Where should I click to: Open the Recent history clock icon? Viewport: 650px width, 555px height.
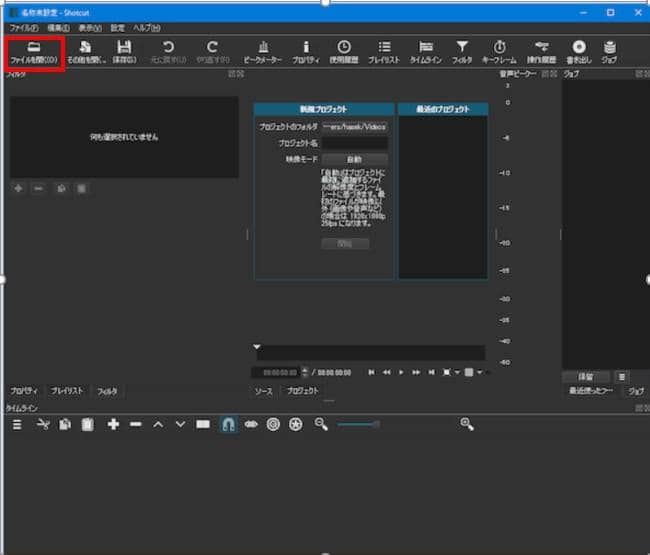[344, 53]
